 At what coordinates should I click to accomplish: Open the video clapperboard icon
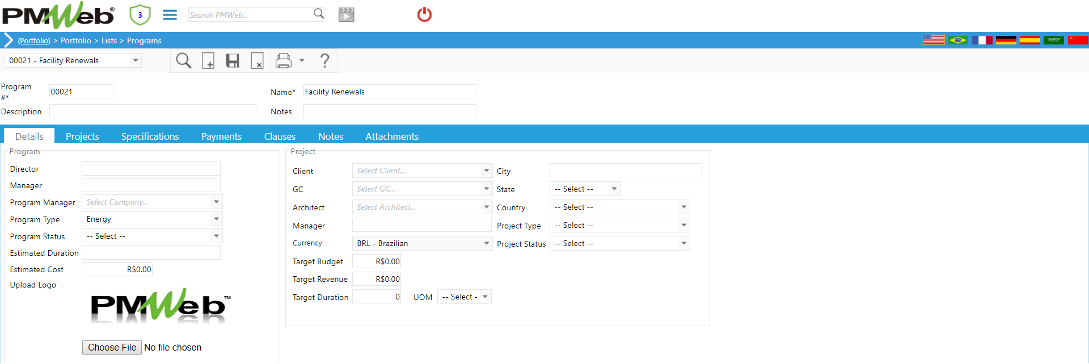click(x=347, y=15)
